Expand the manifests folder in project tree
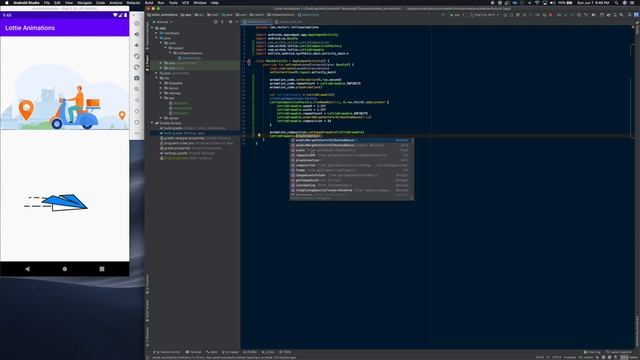 point(156,33)
